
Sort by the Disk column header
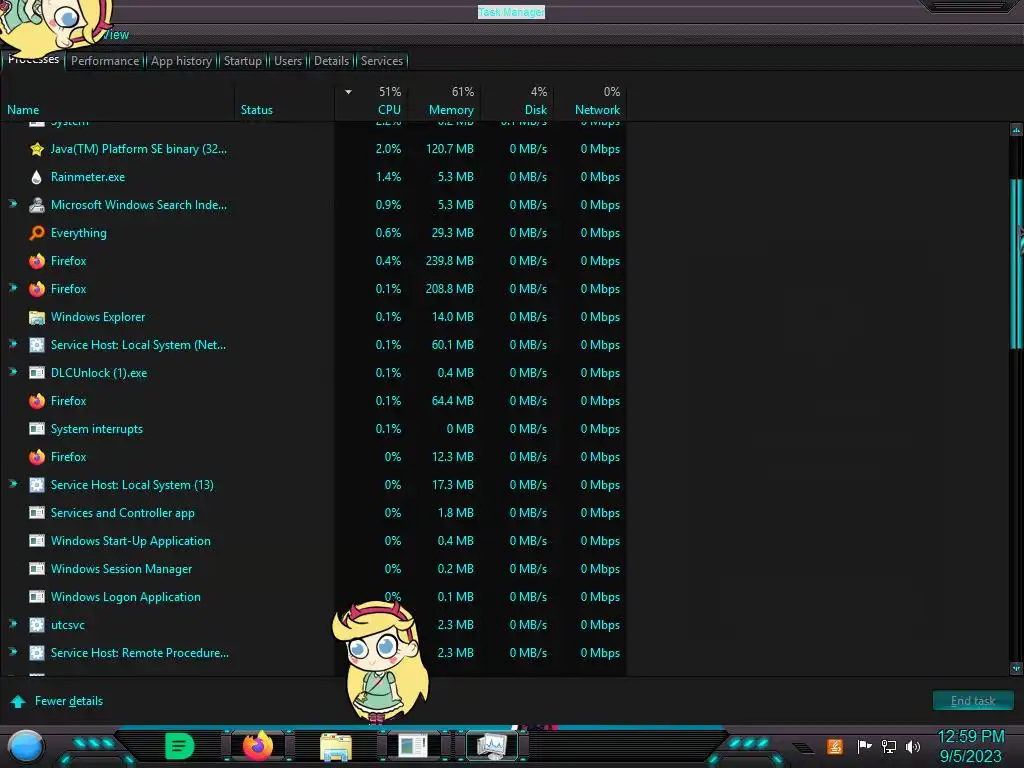tap(536, 110)
